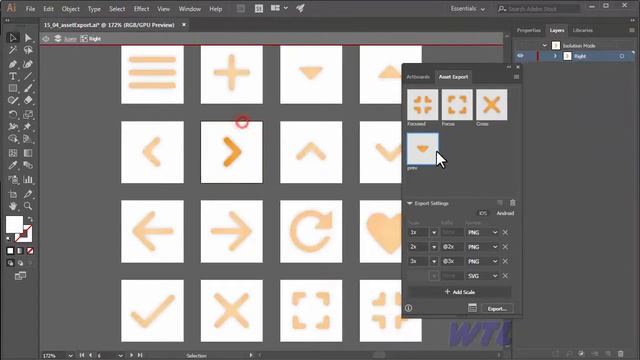Viewport: 640px width, 360px height.
Task: Select the Zoom tool
Action: [28, 206]
